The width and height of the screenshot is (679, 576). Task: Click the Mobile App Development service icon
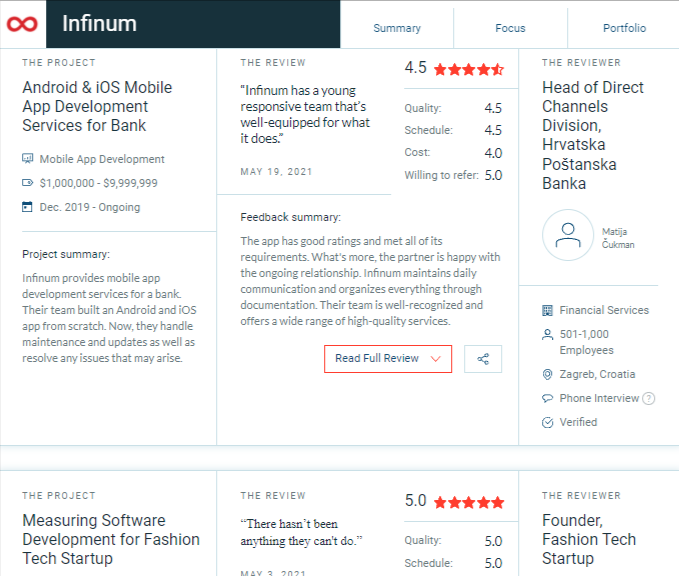point(28,159)
